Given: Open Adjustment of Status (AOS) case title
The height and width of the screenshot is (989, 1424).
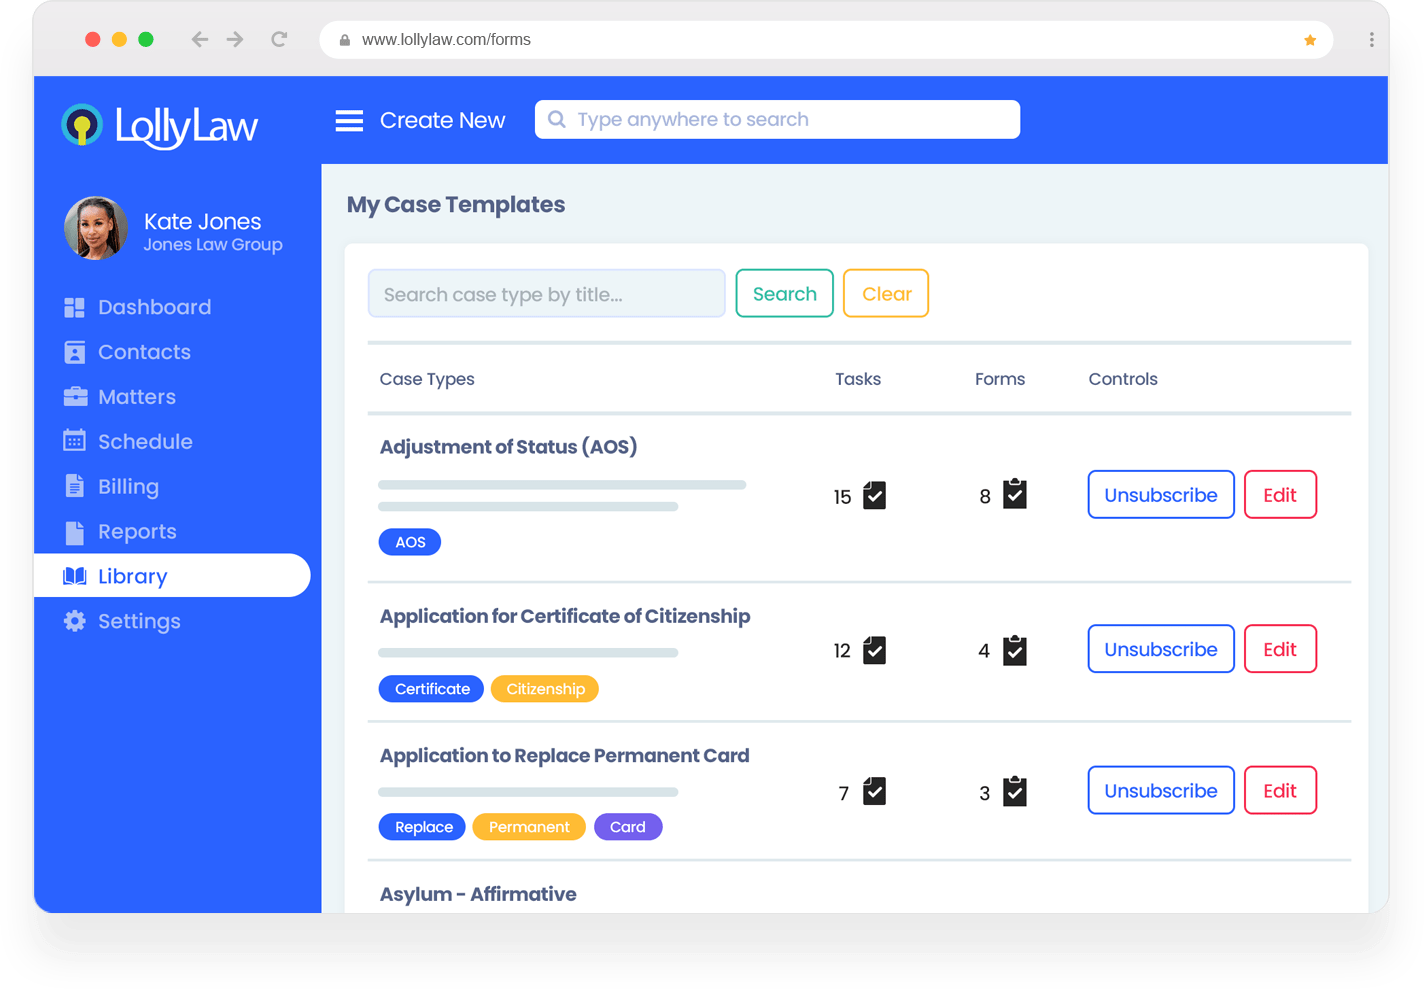Looking at the screenshot, I should tap(508, 447).
